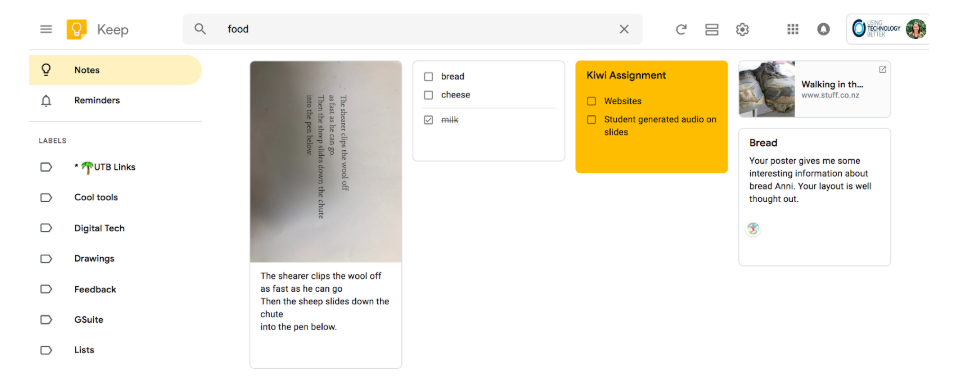Screen dimensions: 967x377
Task: Open the external link icon on Walking note
Action: click(x=882, y=69)
